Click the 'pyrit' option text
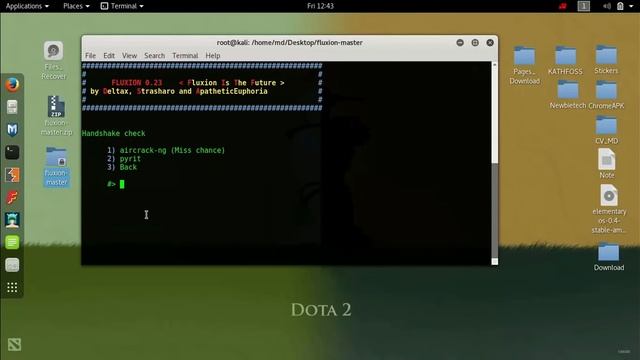This screenshot has width=640, height=360. (x=130, y=159)
